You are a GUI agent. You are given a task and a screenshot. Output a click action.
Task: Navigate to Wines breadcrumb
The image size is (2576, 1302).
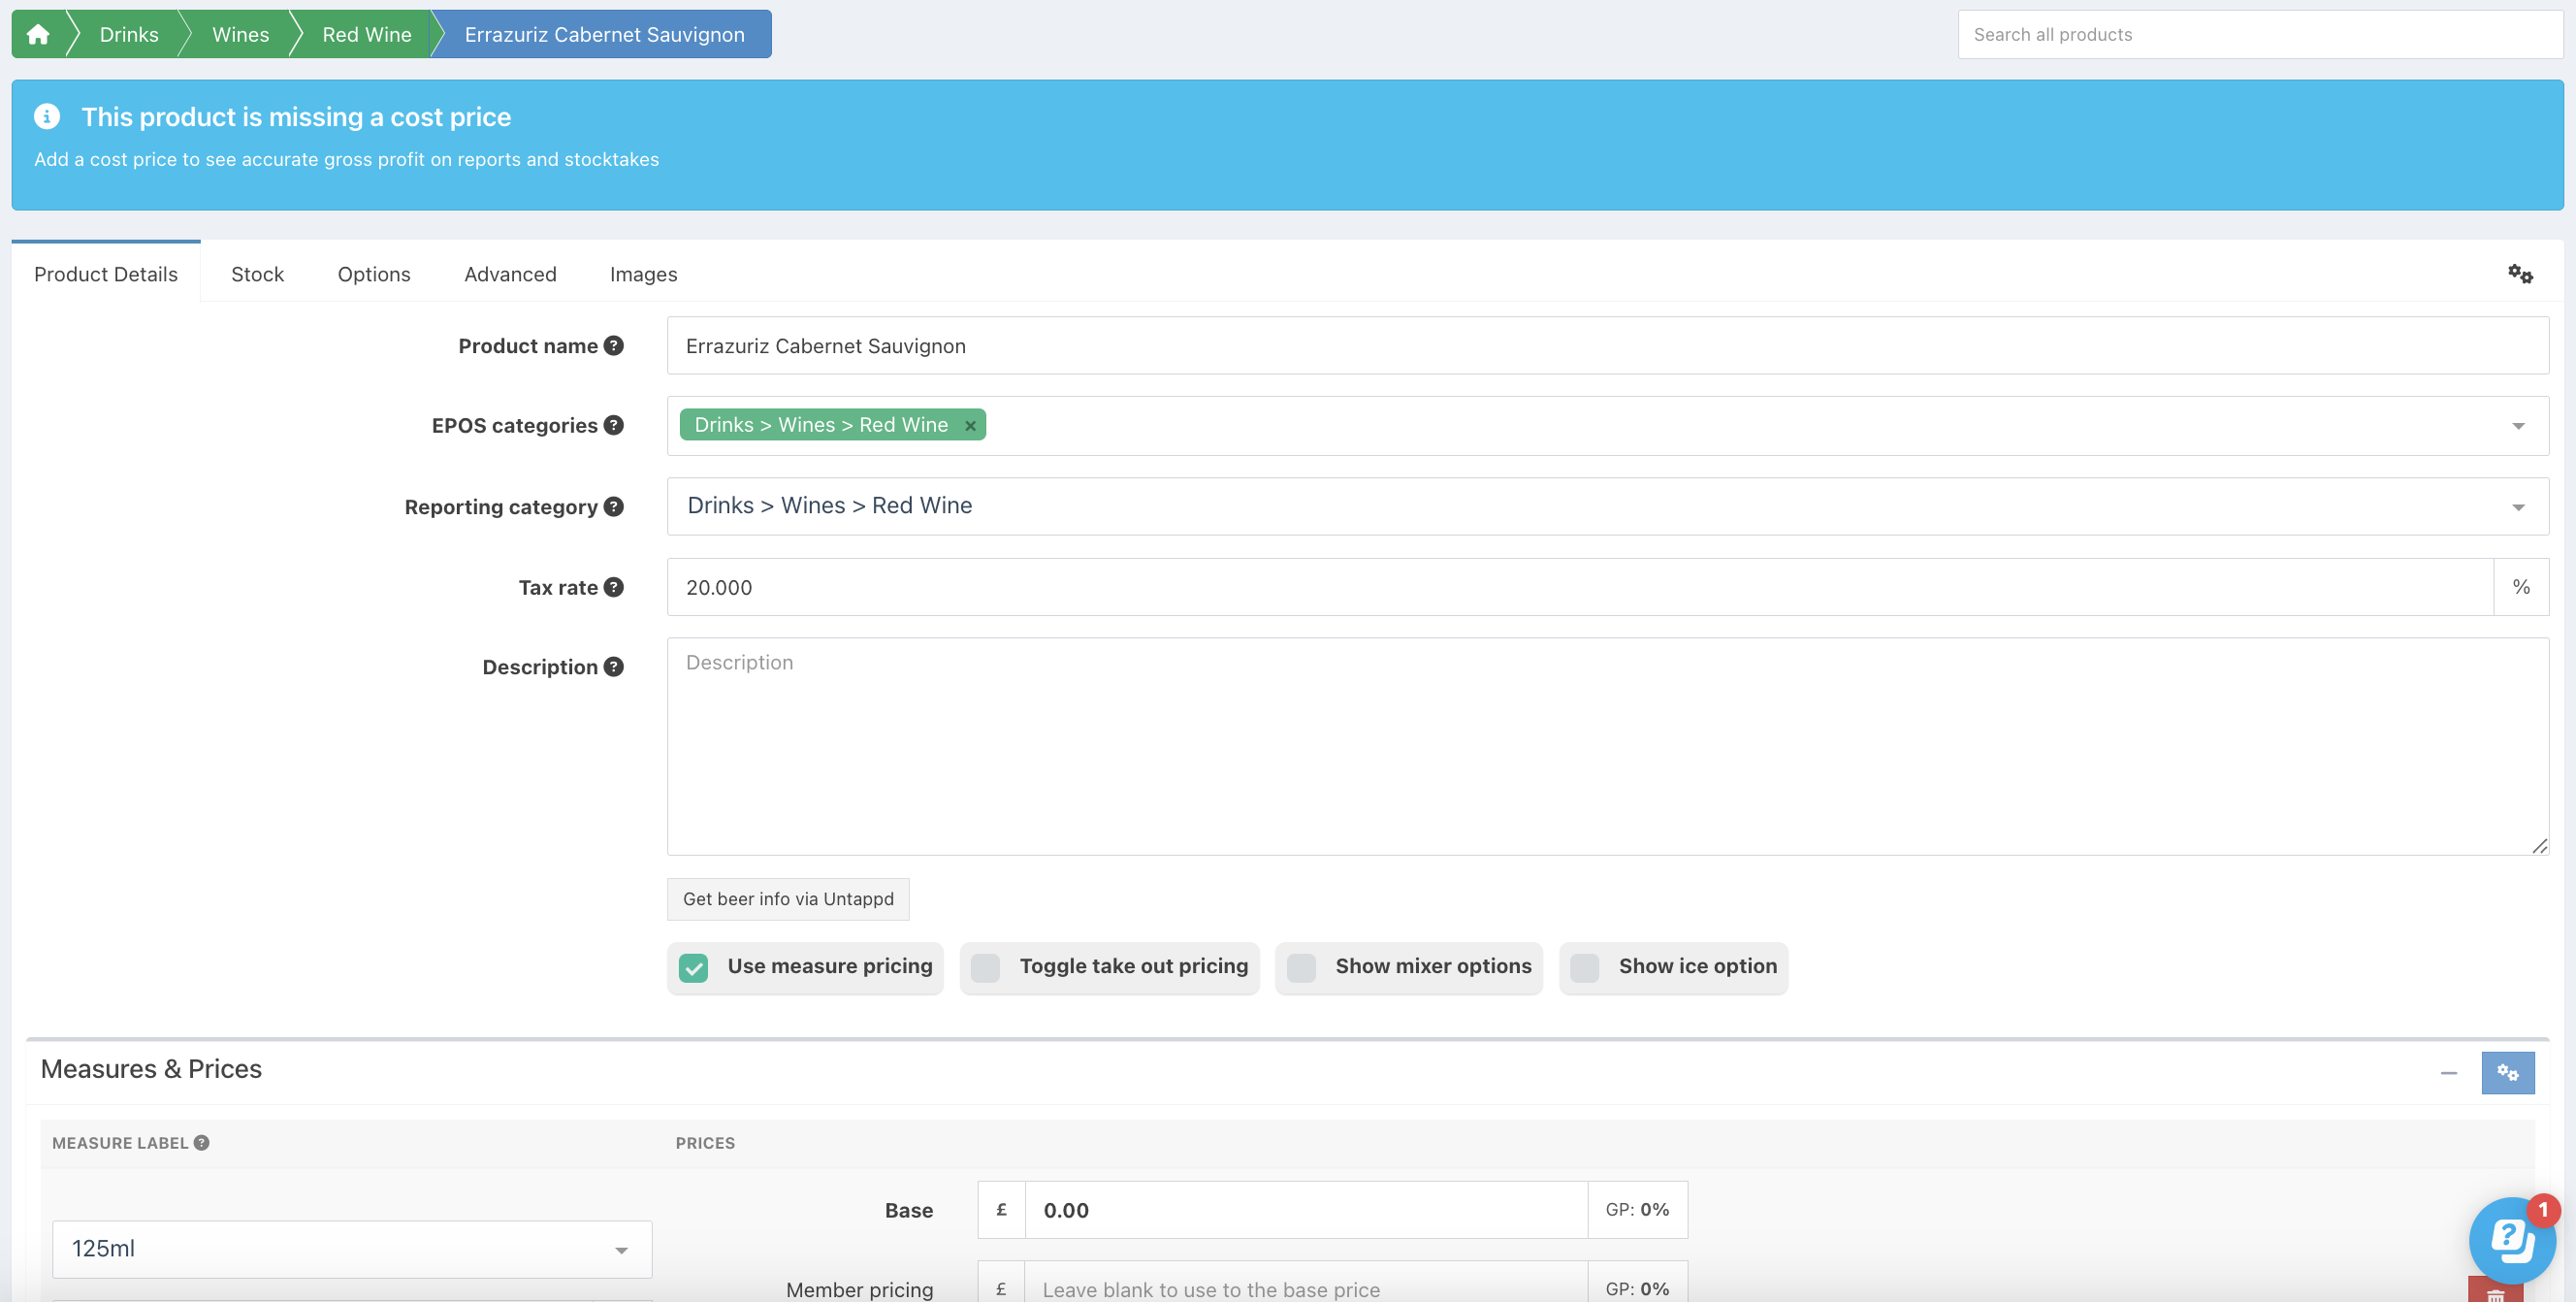[241, 34]
